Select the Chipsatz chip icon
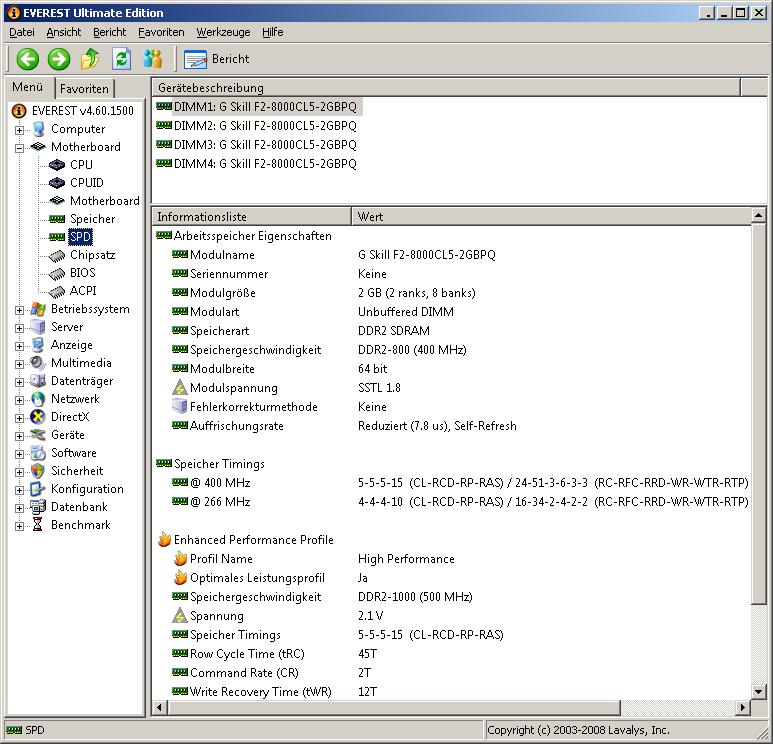This screenshot has height=744, width=773. tap(57, 255)
